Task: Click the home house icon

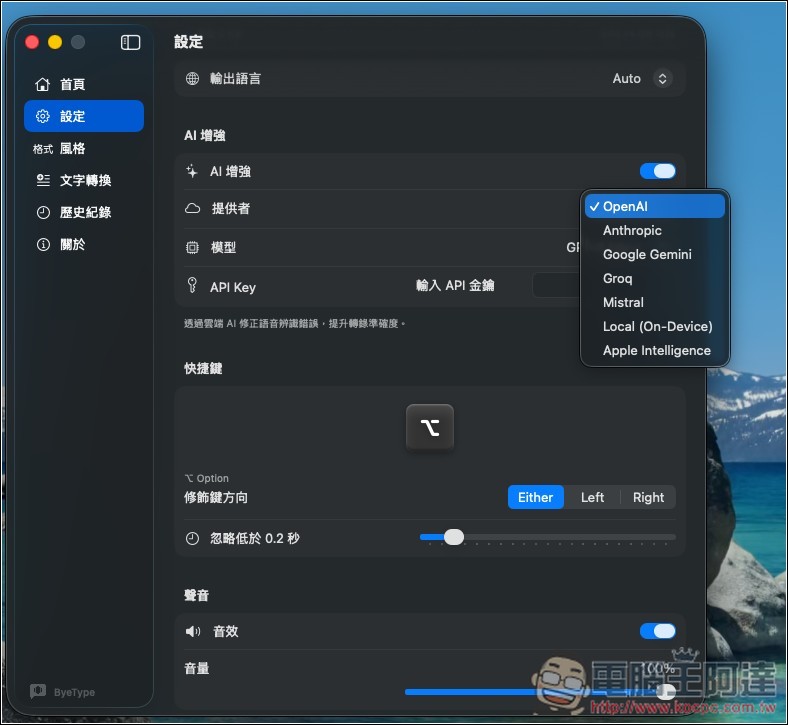Action: (43, 84)
